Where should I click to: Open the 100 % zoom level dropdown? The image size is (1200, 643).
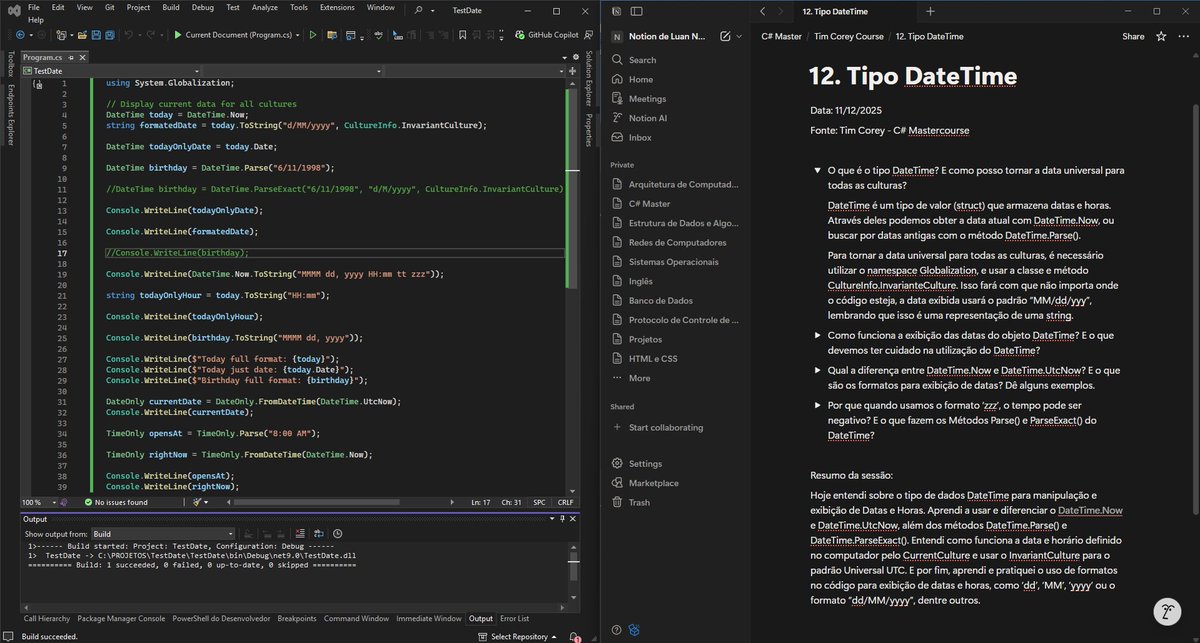[53, 502]
